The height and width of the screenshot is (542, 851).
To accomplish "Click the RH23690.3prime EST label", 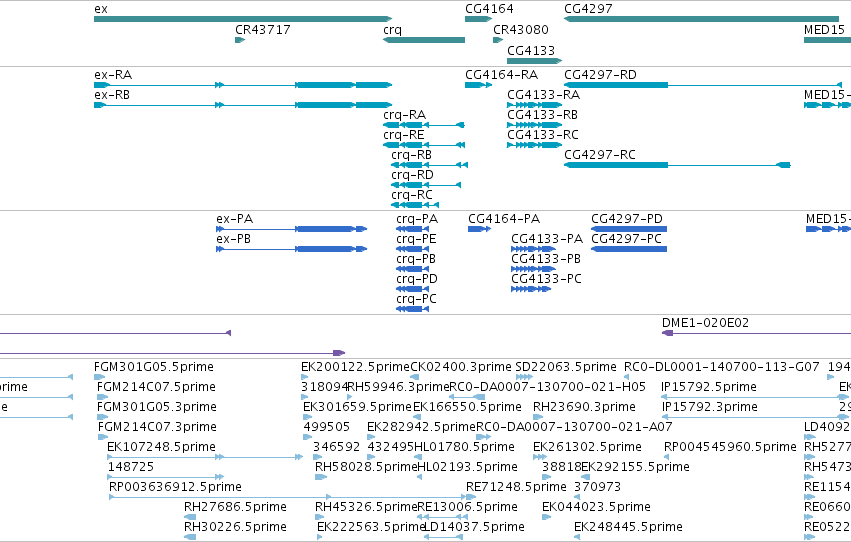I will (x=584, y=407).
